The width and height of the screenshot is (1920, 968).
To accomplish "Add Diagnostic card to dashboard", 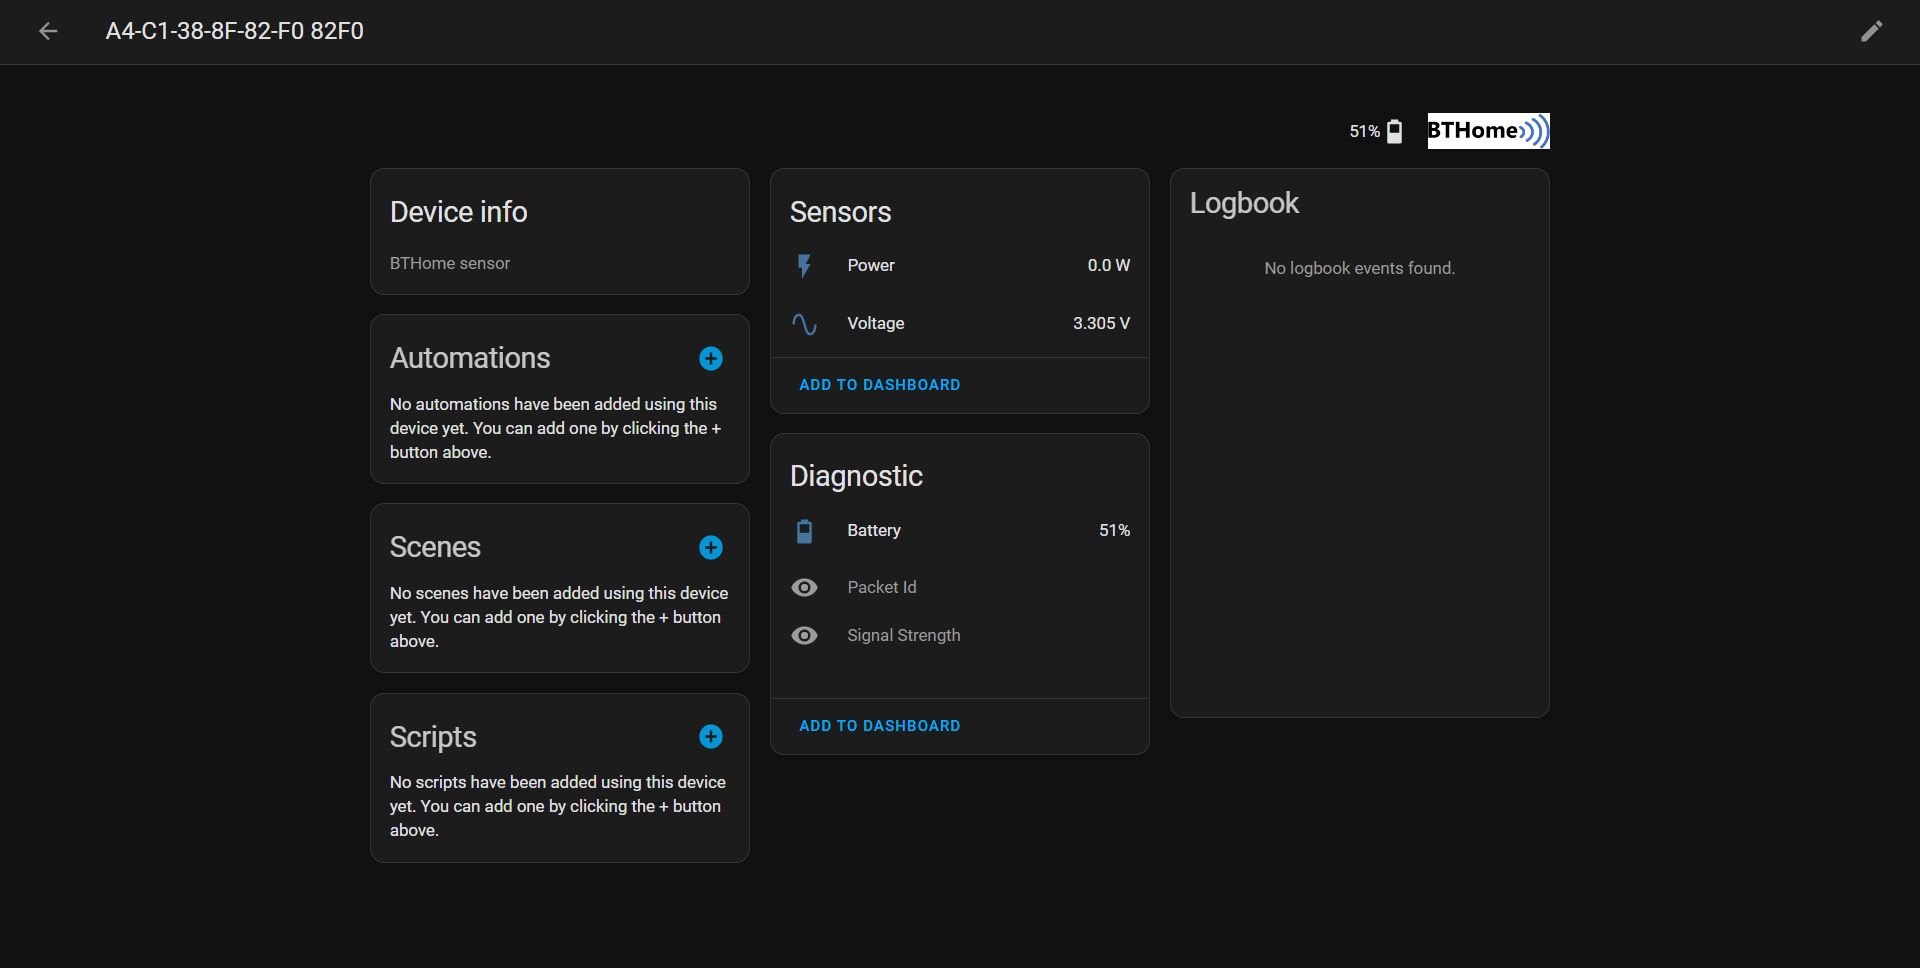I will point(879,726).
